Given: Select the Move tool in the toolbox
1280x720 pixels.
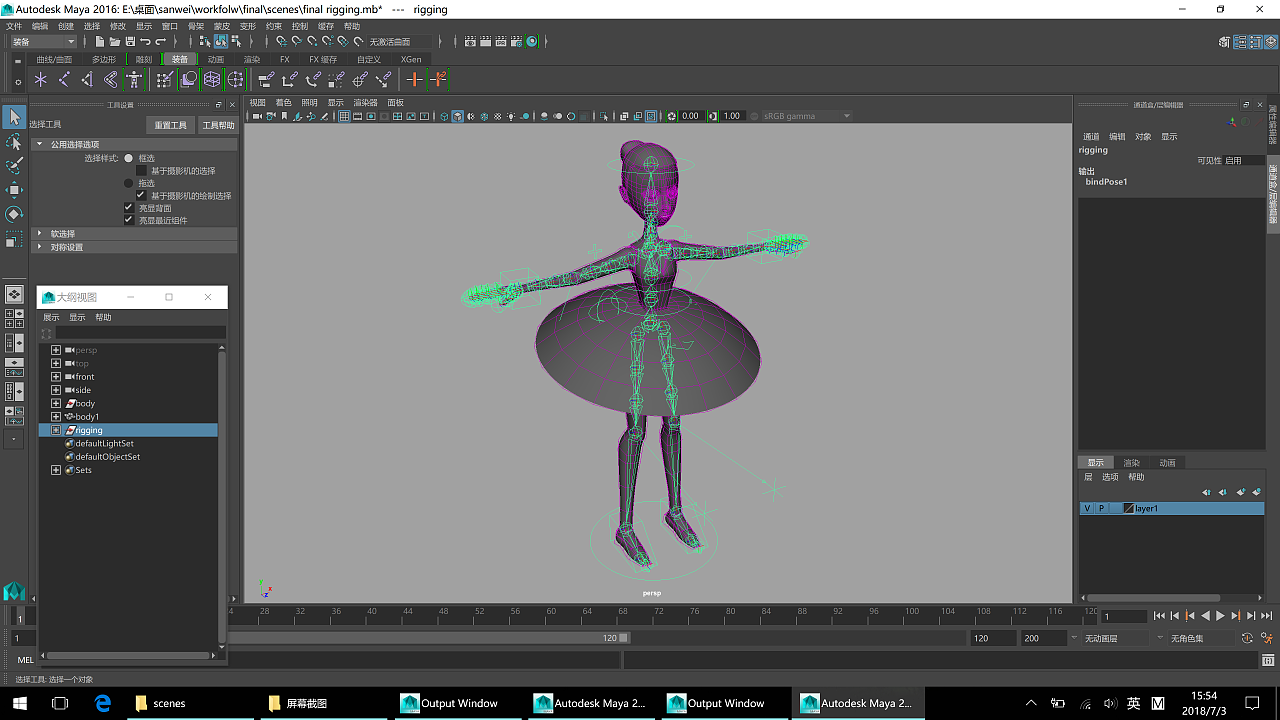Looking at the screenshot, I should click(14, 190).
